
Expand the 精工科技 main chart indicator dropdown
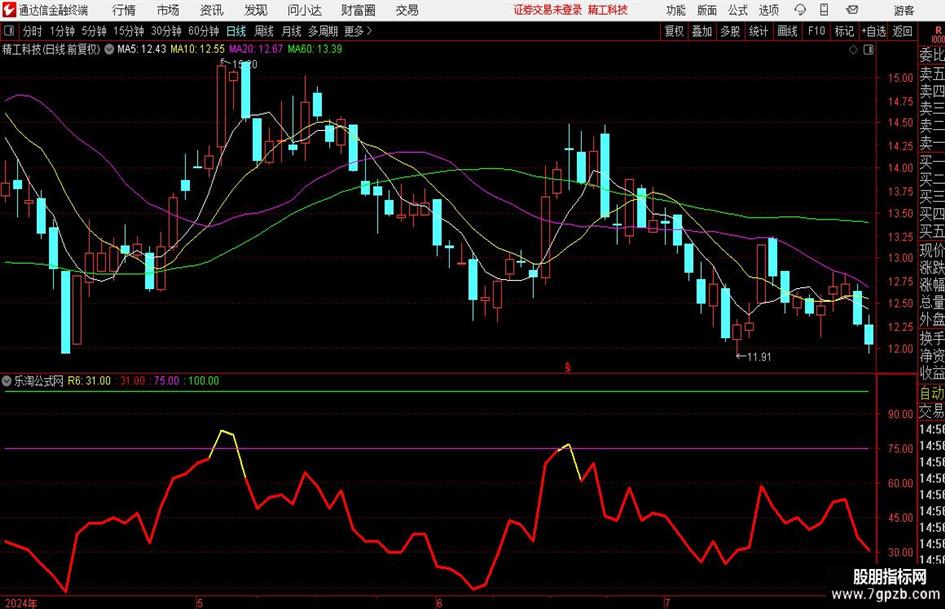(x=108, y=49)
